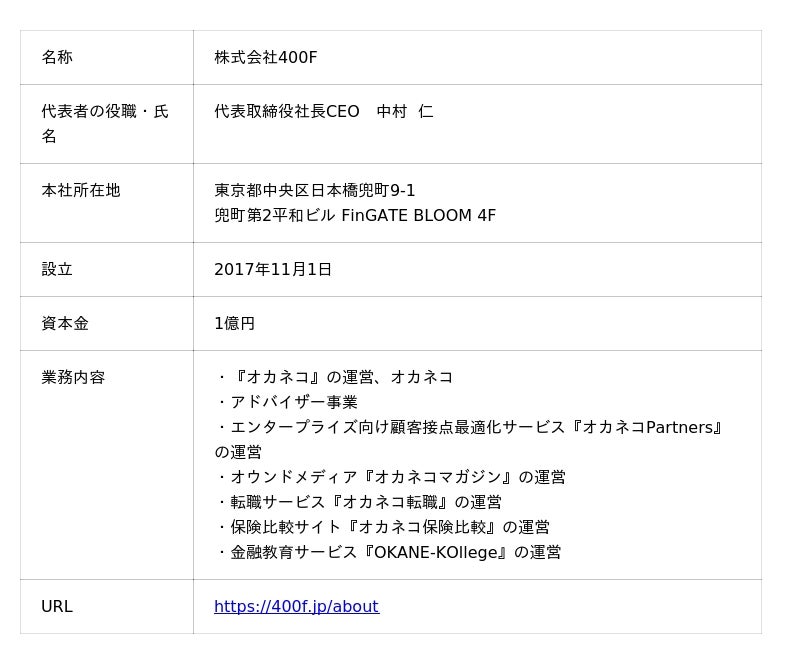Click the 資本金 label cell
Screen dimensions: 800x664
65,323
